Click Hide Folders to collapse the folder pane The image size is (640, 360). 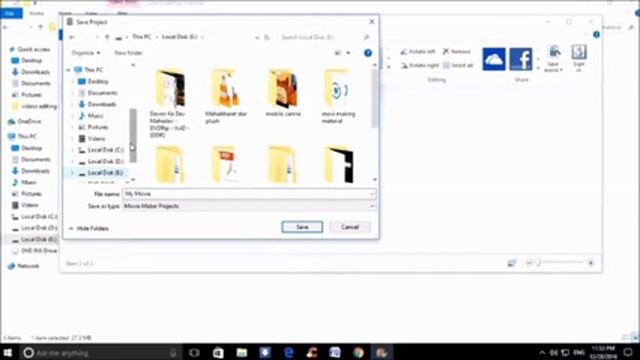89,229
